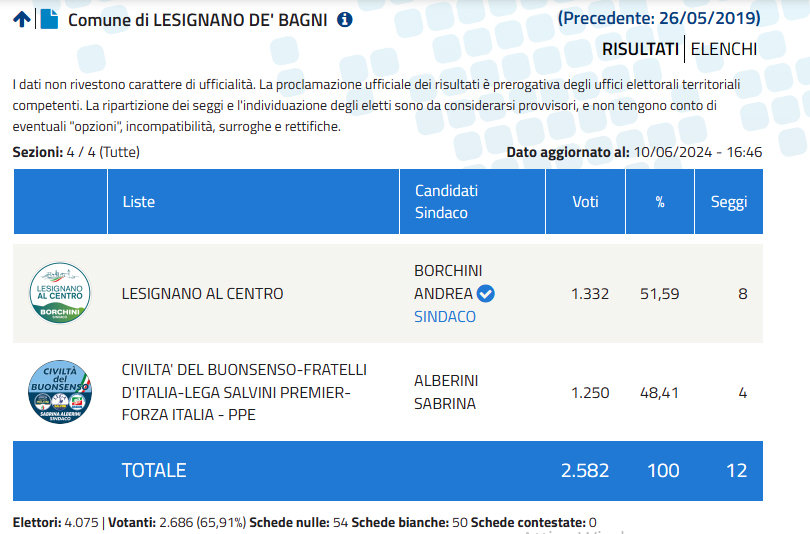This screenshot has height=534, width=810.
Task: Click the SINDACO label under Borchini
Action: point(445,317)
